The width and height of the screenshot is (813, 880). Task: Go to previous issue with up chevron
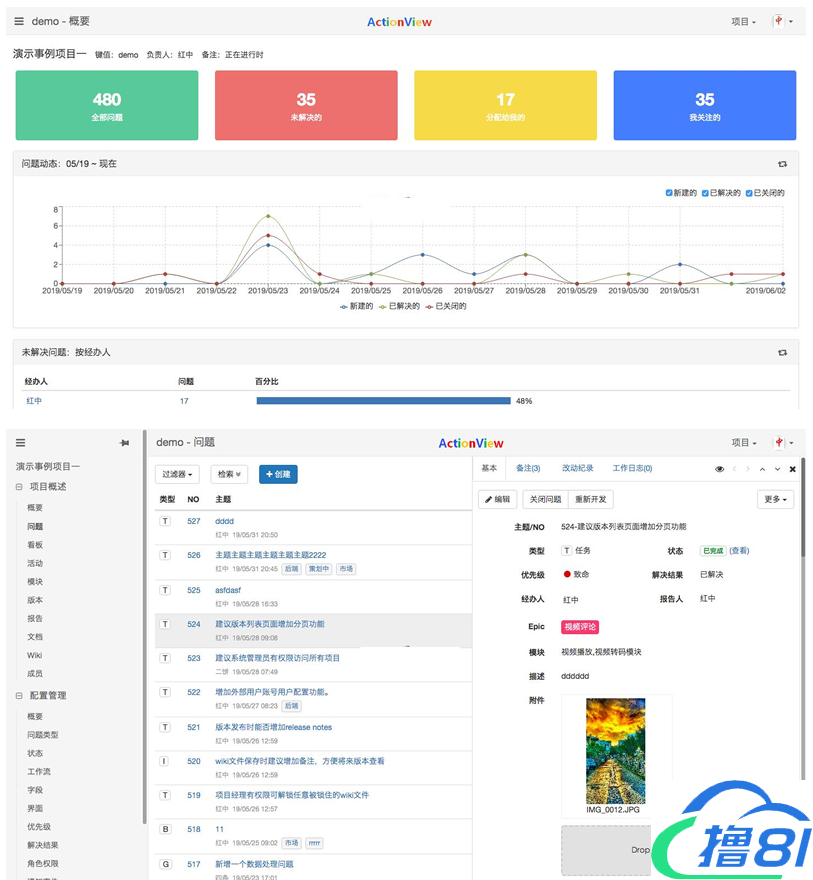[x=760, y=469]
